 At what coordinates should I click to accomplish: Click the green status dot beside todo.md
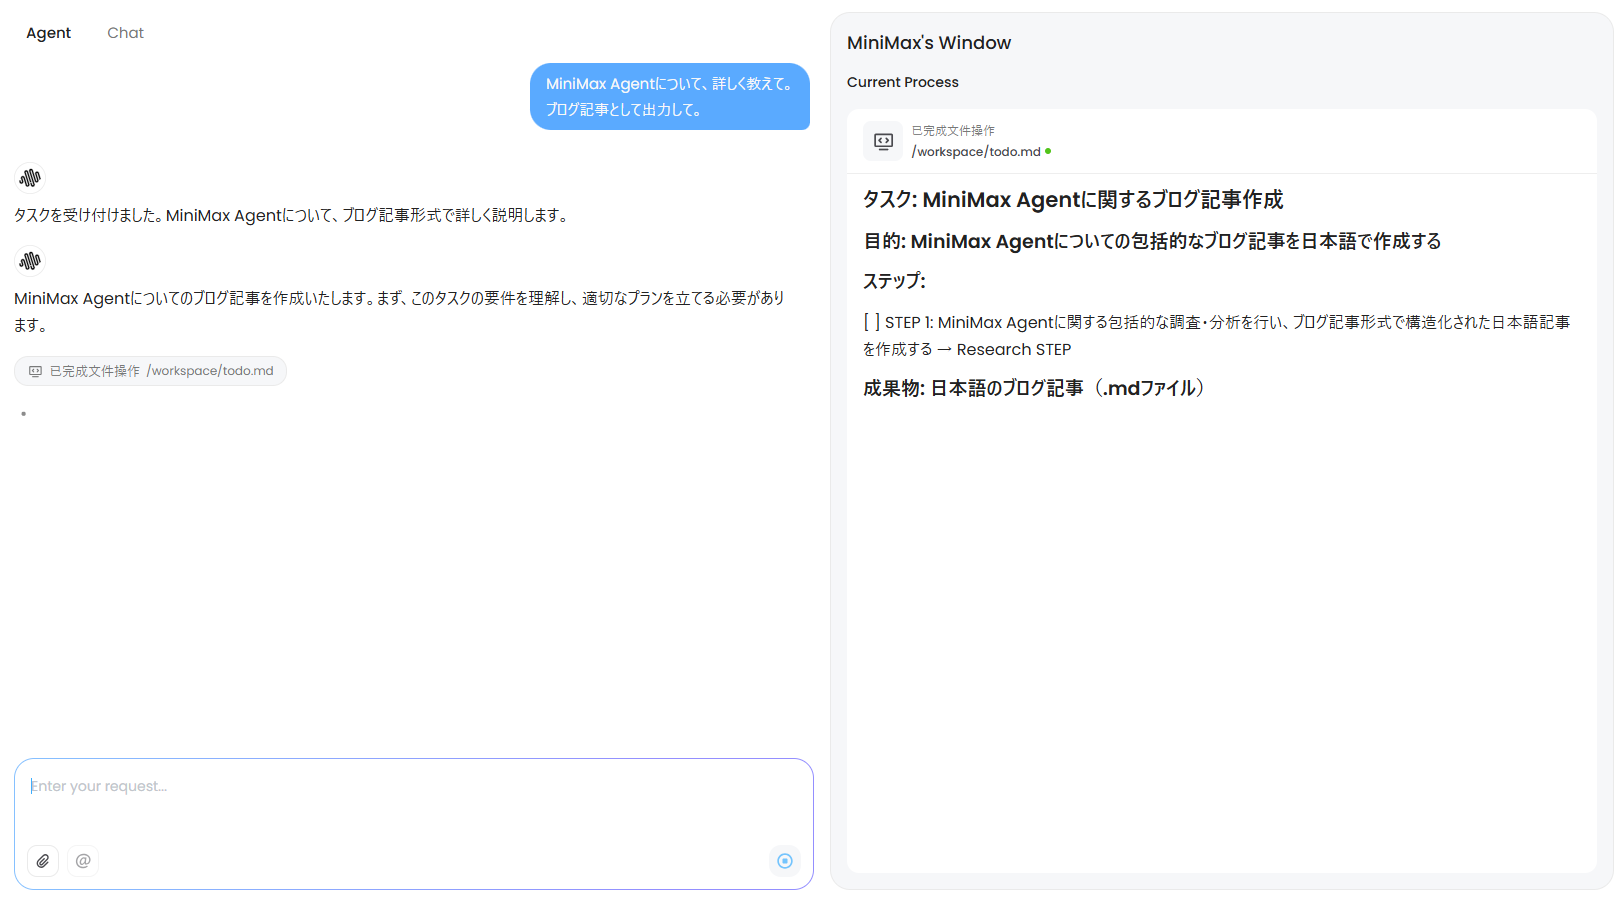click(1048, 152)
